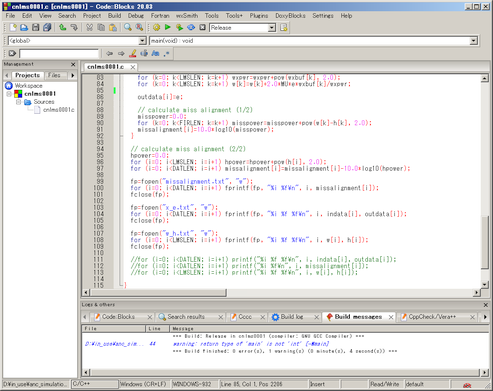Toggle selected text only search icon
The image size is (493, 391).
(x=144, y=53)
